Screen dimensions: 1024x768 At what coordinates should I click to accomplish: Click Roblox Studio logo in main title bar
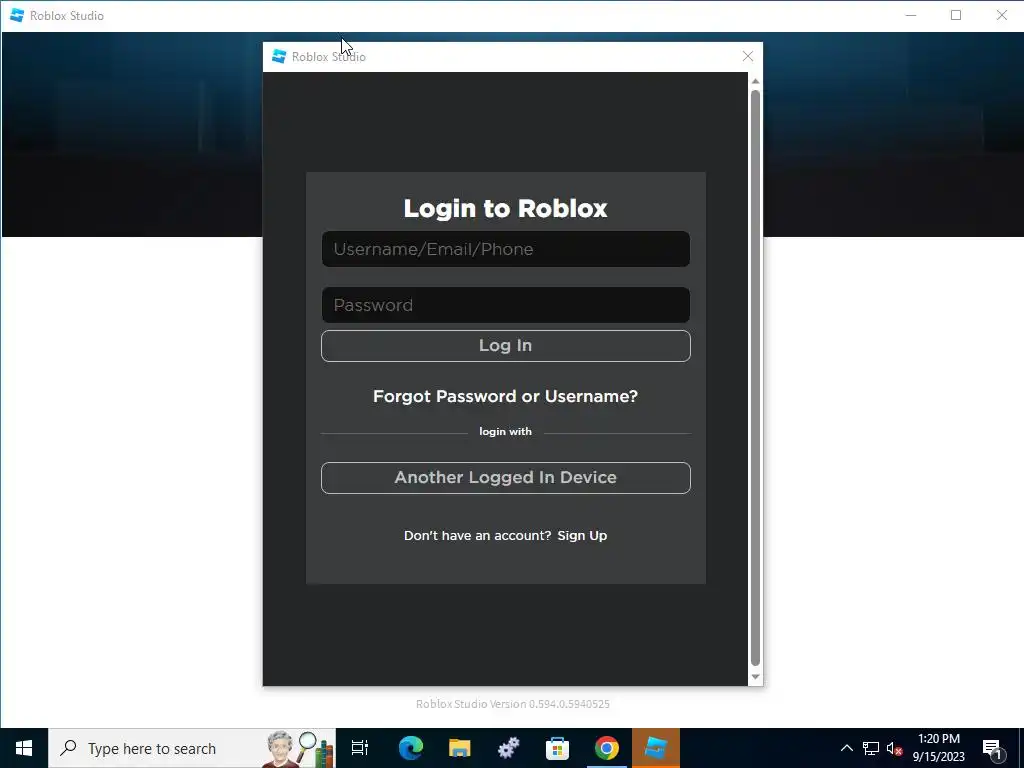point(17,15)
